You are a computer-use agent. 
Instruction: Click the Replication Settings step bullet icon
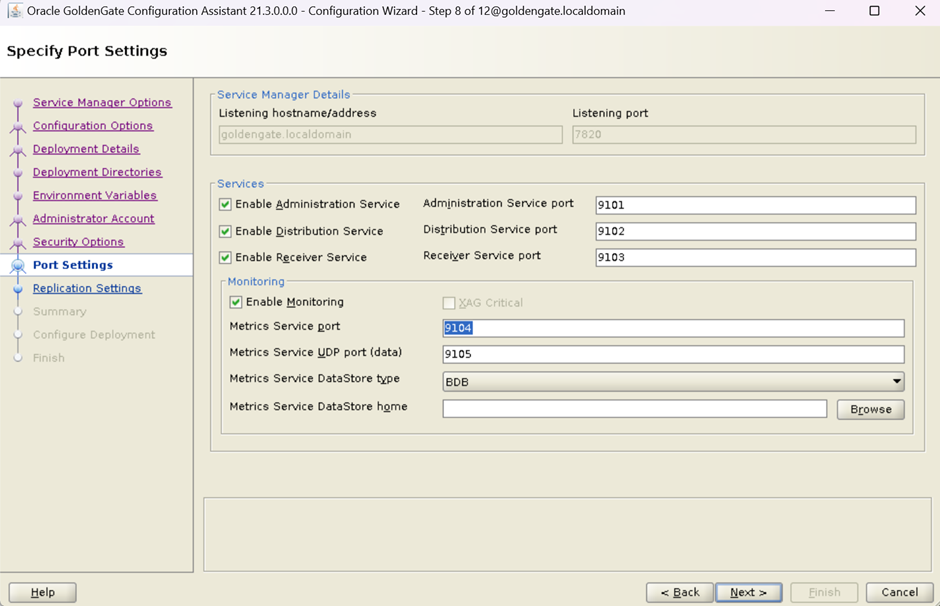(18, 289)
